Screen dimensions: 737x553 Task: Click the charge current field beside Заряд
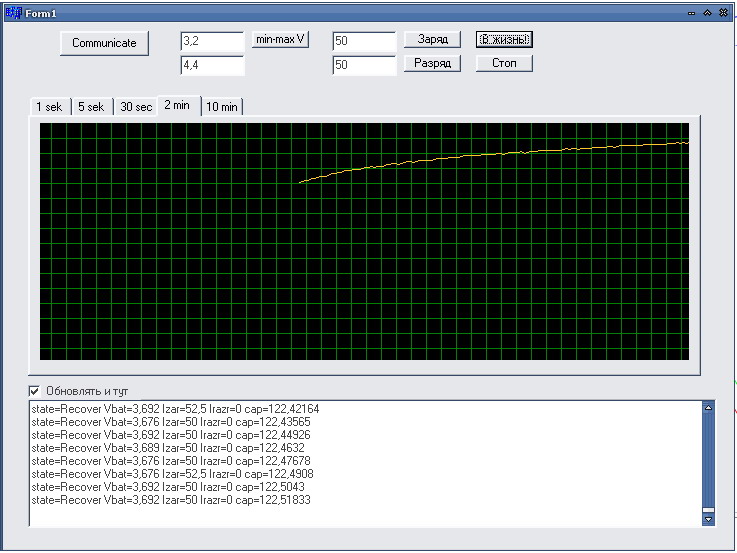[364, 41]
